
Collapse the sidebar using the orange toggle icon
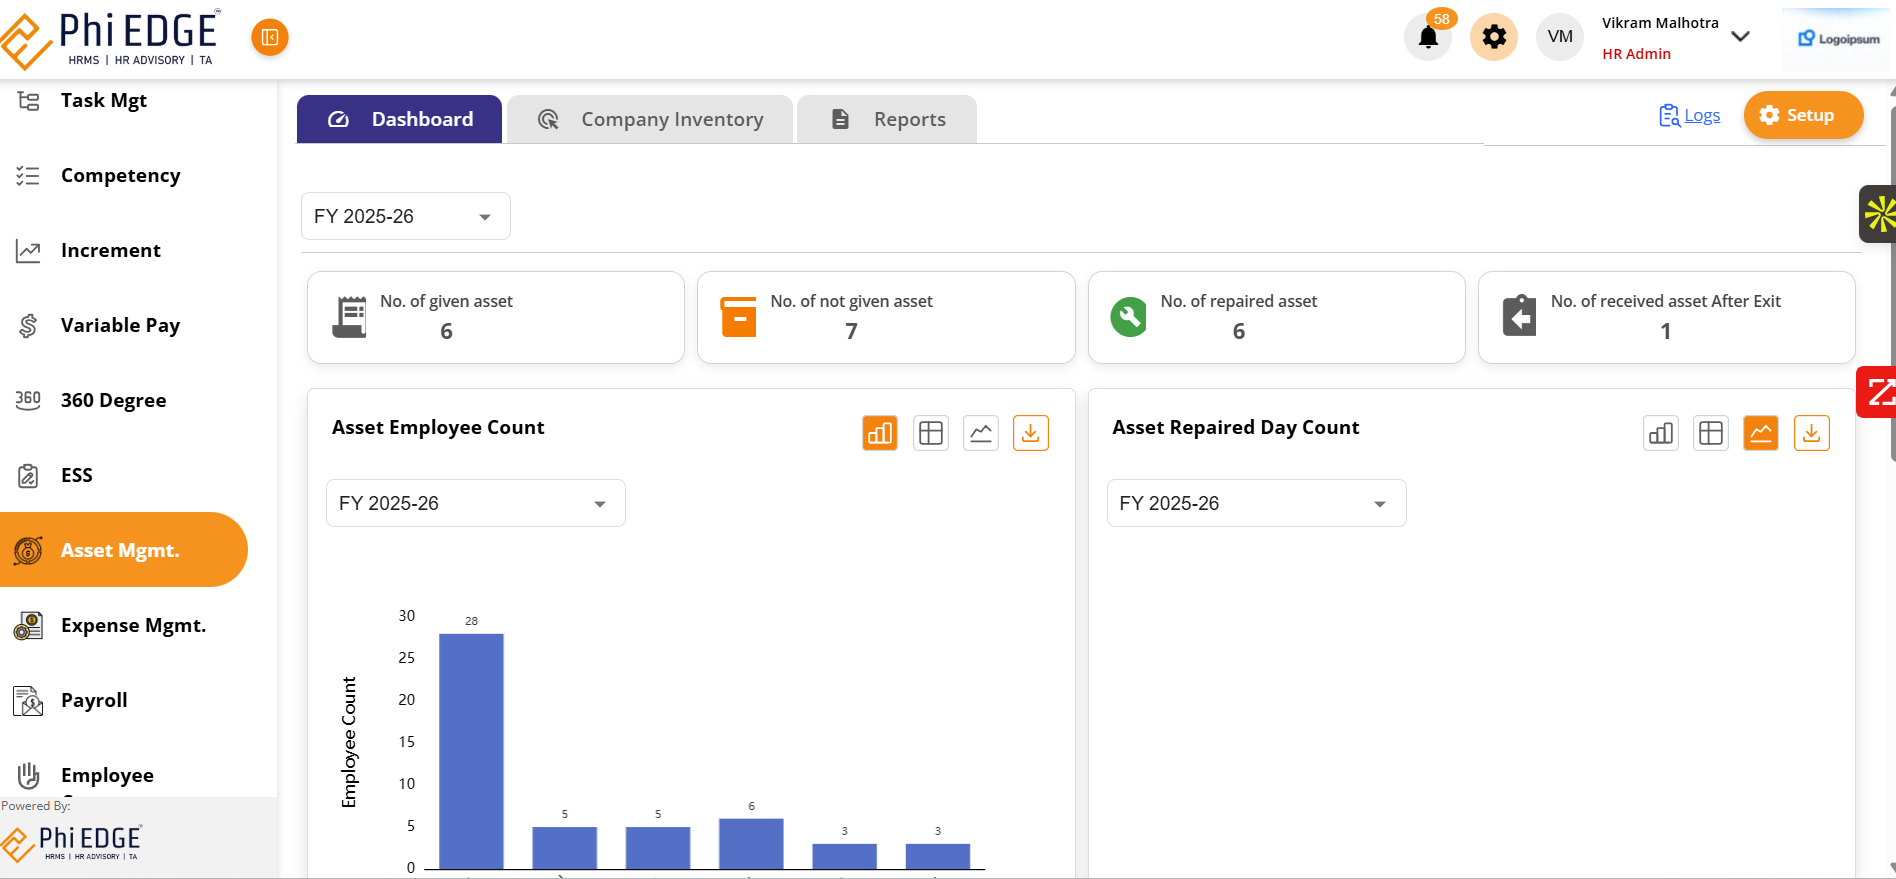tap(269, 37)
